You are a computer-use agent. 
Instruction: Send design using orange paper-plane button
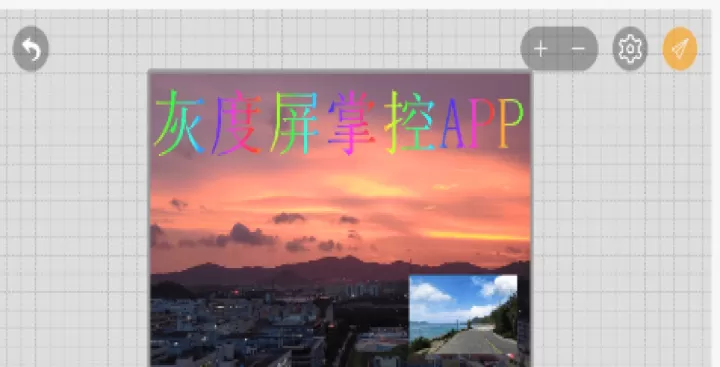680,49
